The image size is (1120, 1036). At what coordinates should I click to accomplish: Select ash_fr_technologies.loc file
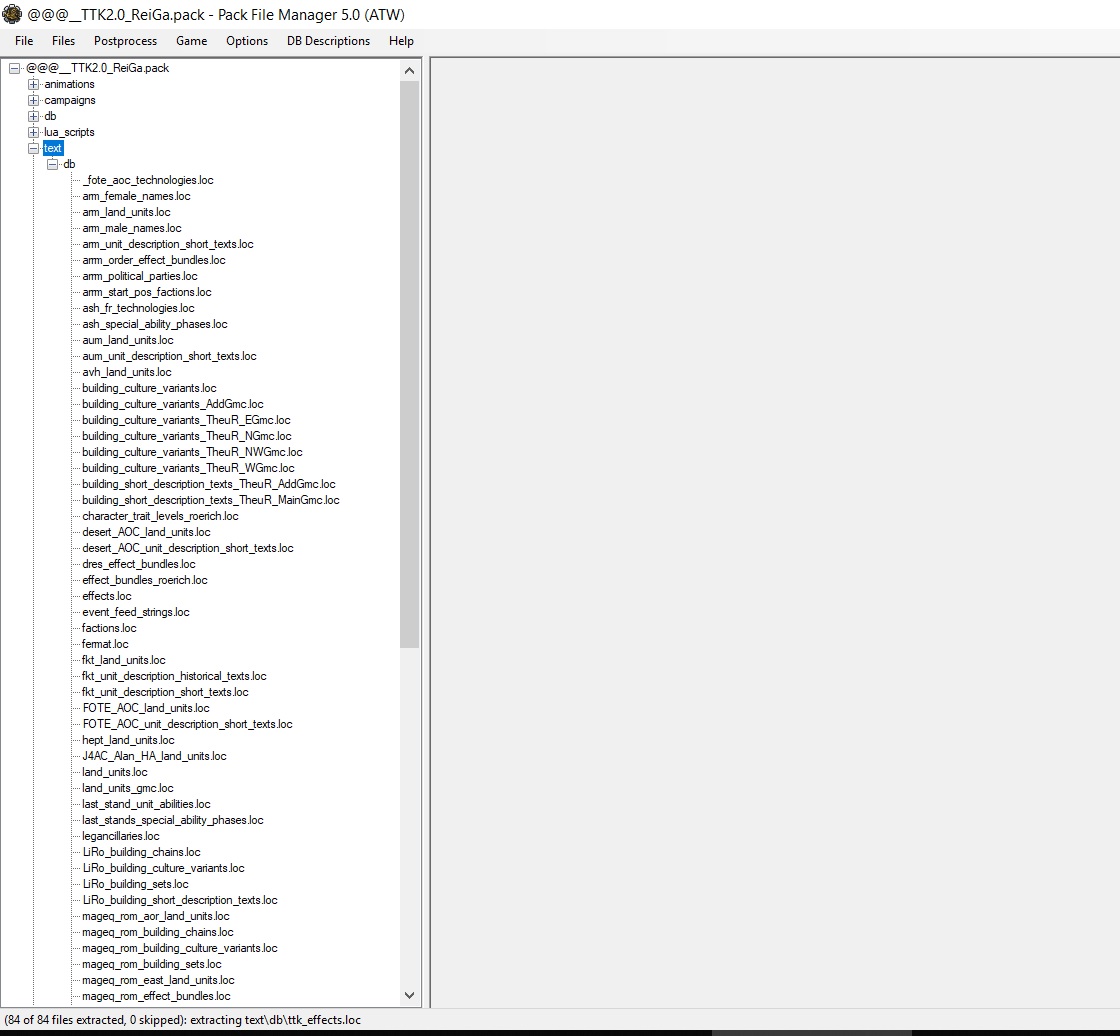click(x=139, y=308)
